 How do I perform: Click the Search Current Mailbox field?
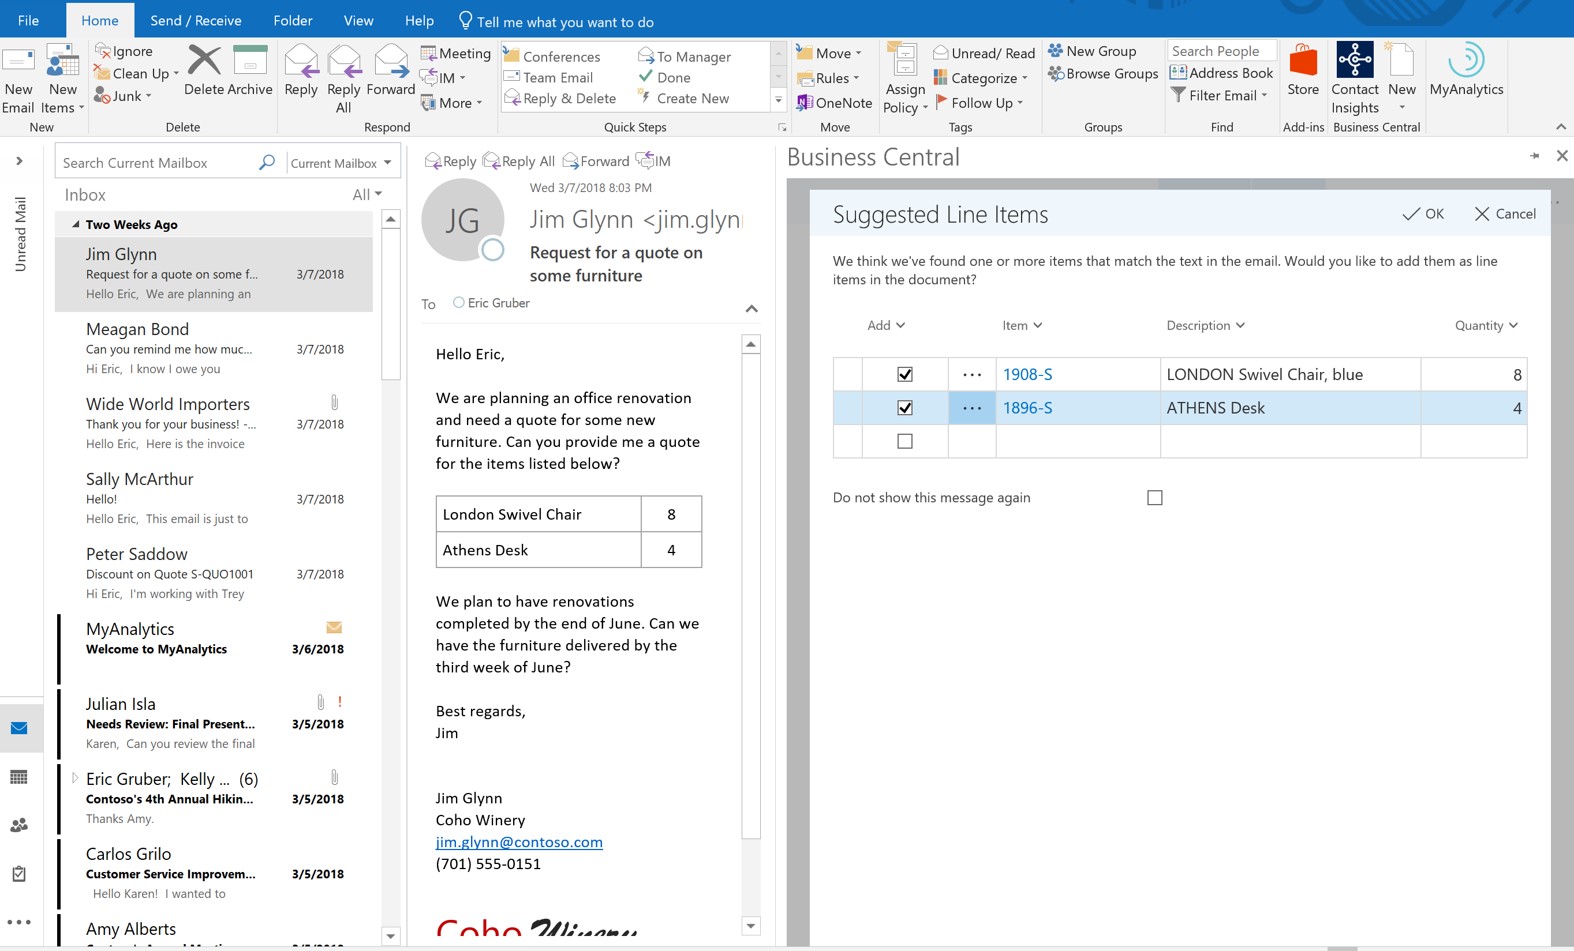157,163
